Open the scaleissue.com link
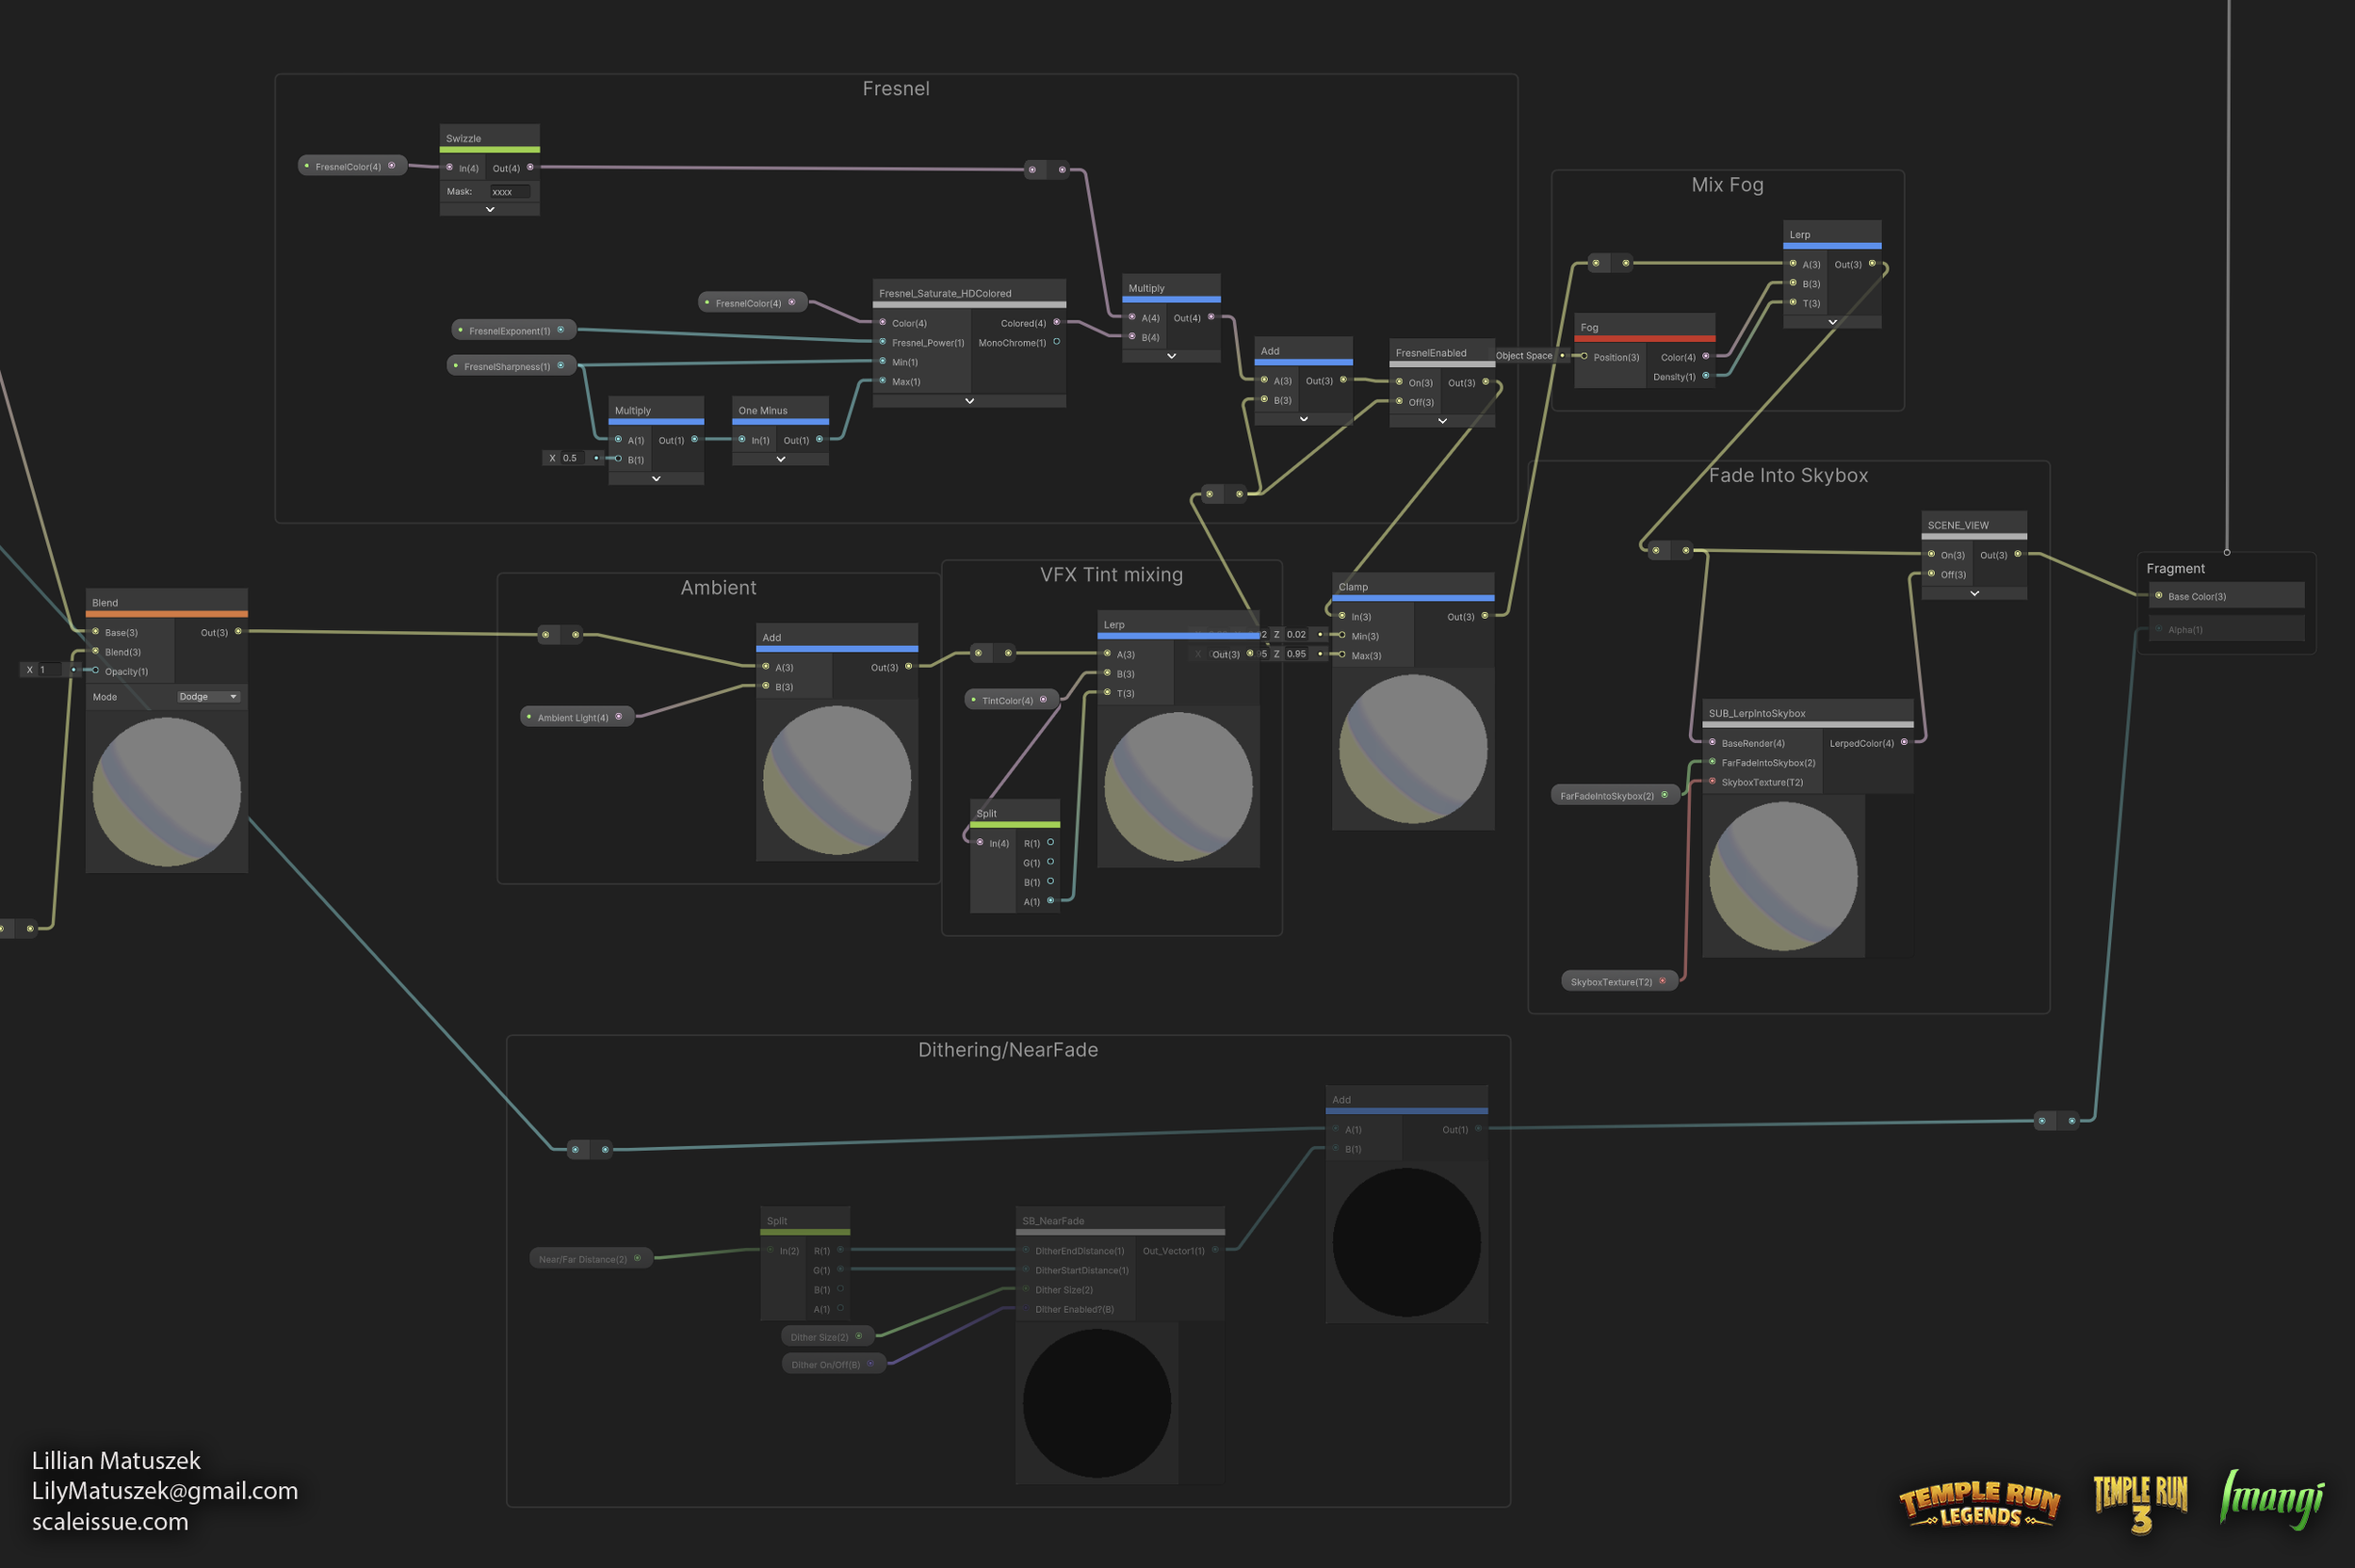This screenshot has height=1568, width=2355. pos(110,1521)
